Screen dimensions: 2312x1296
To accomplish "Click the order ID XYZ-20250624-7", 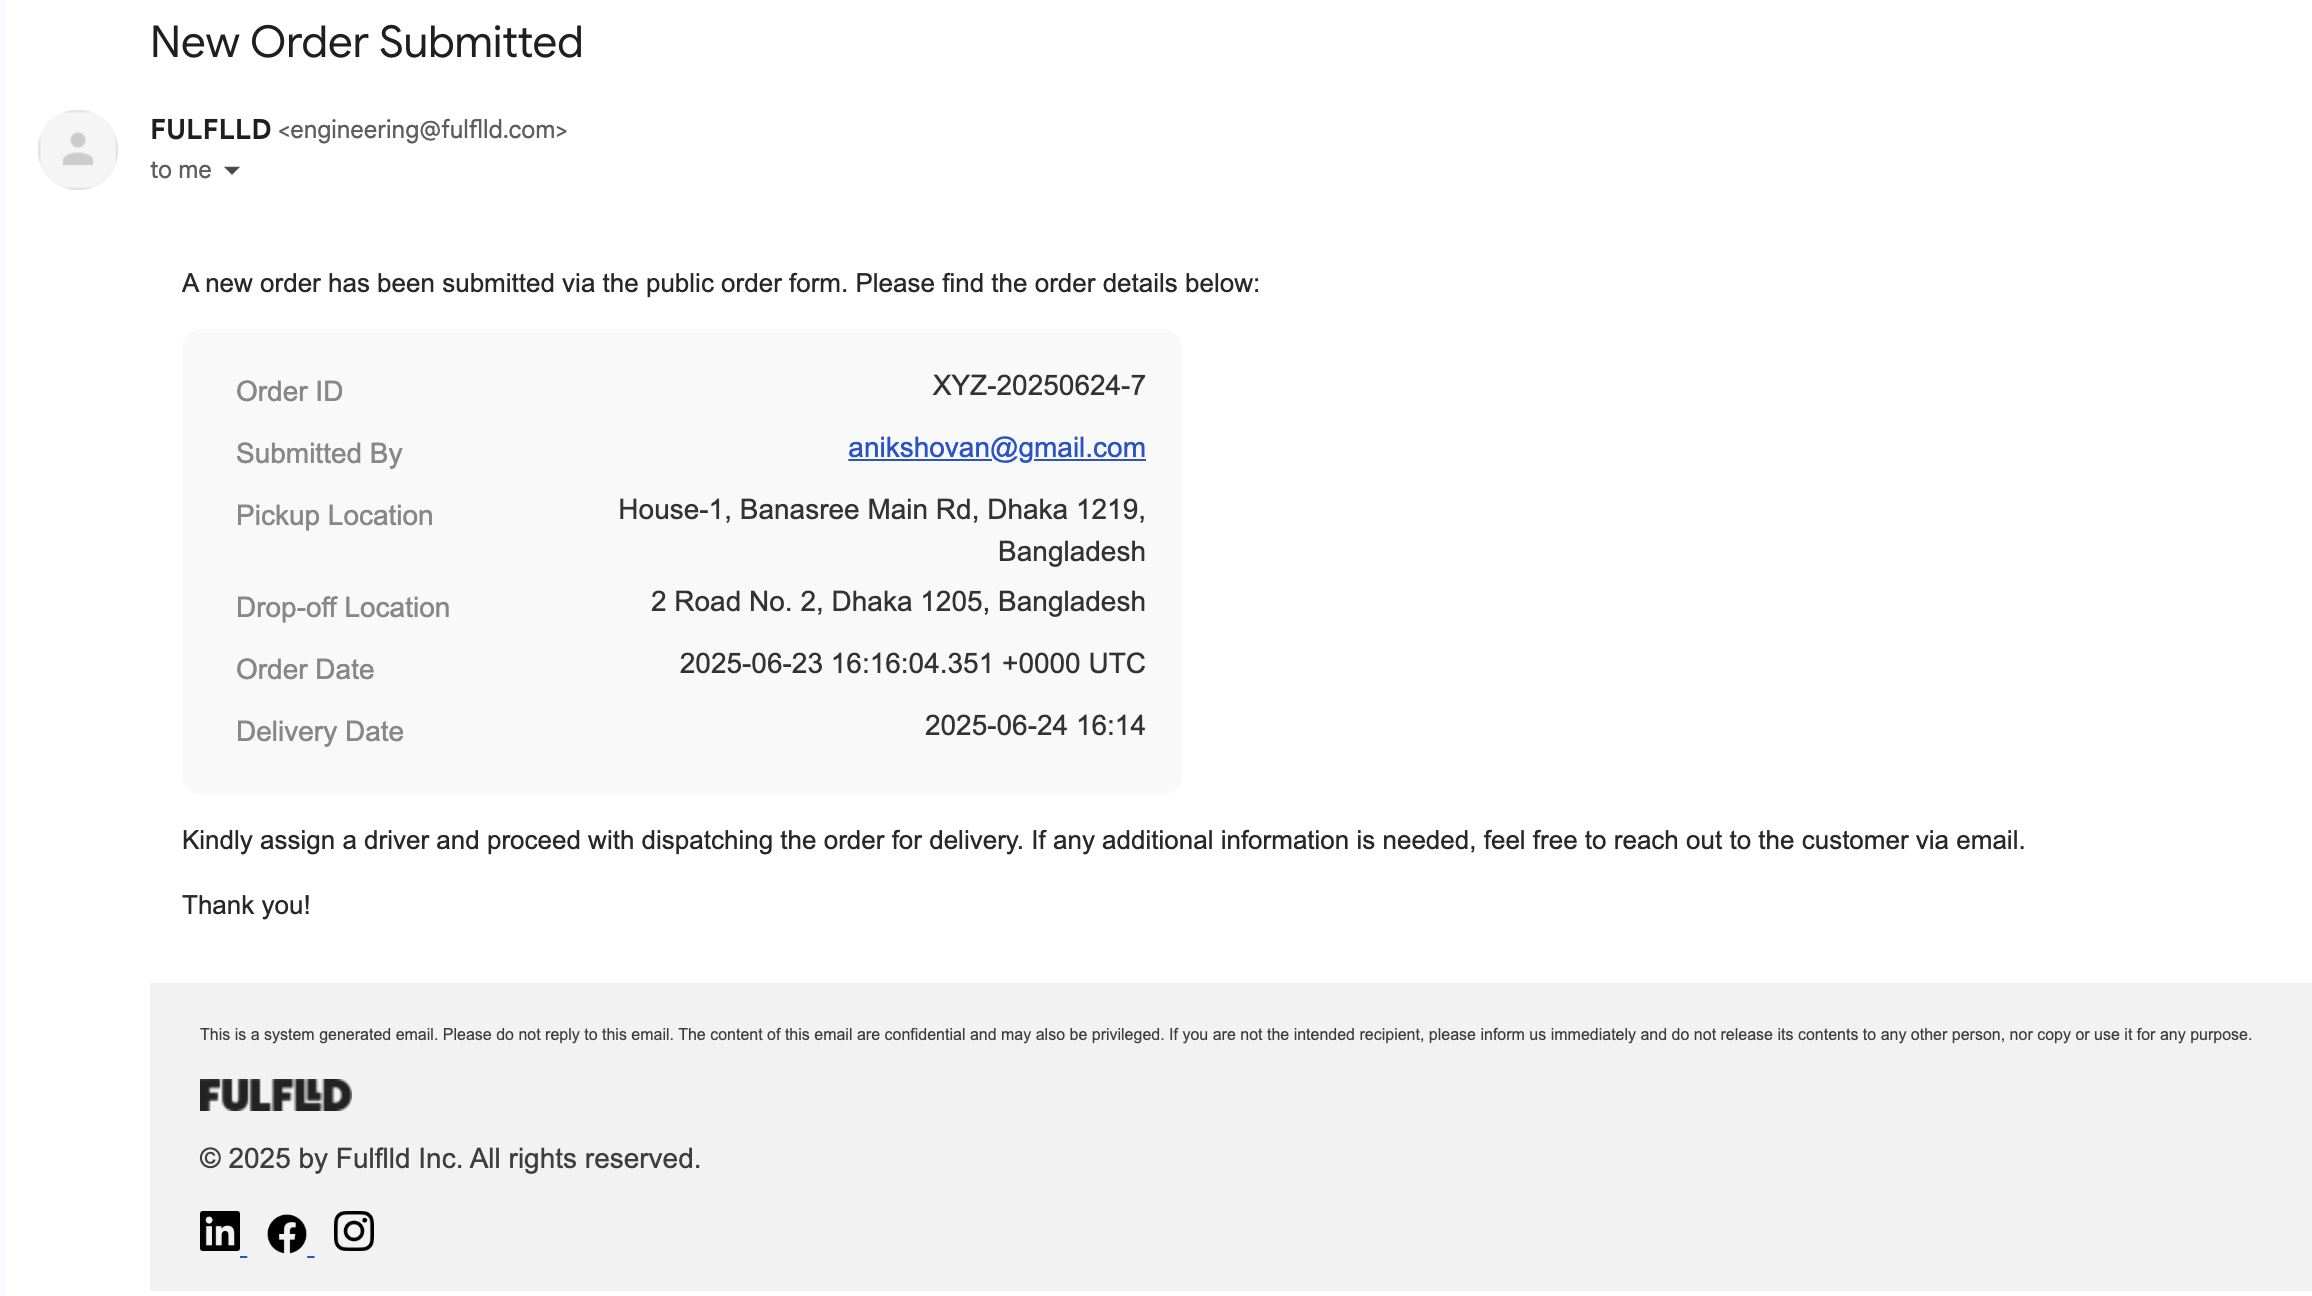I will tap(1039, 386).
